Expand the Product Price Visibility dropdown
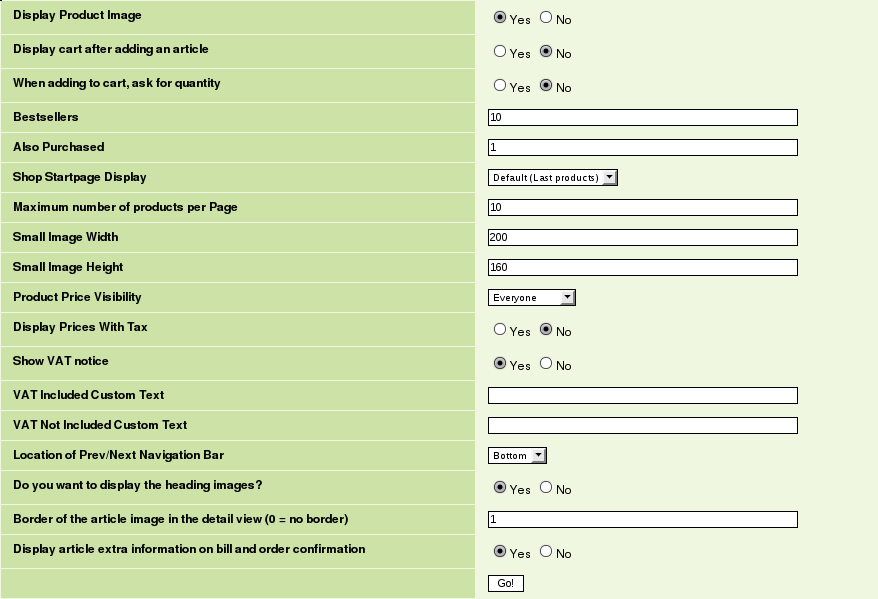 click(x=532, y=298)
